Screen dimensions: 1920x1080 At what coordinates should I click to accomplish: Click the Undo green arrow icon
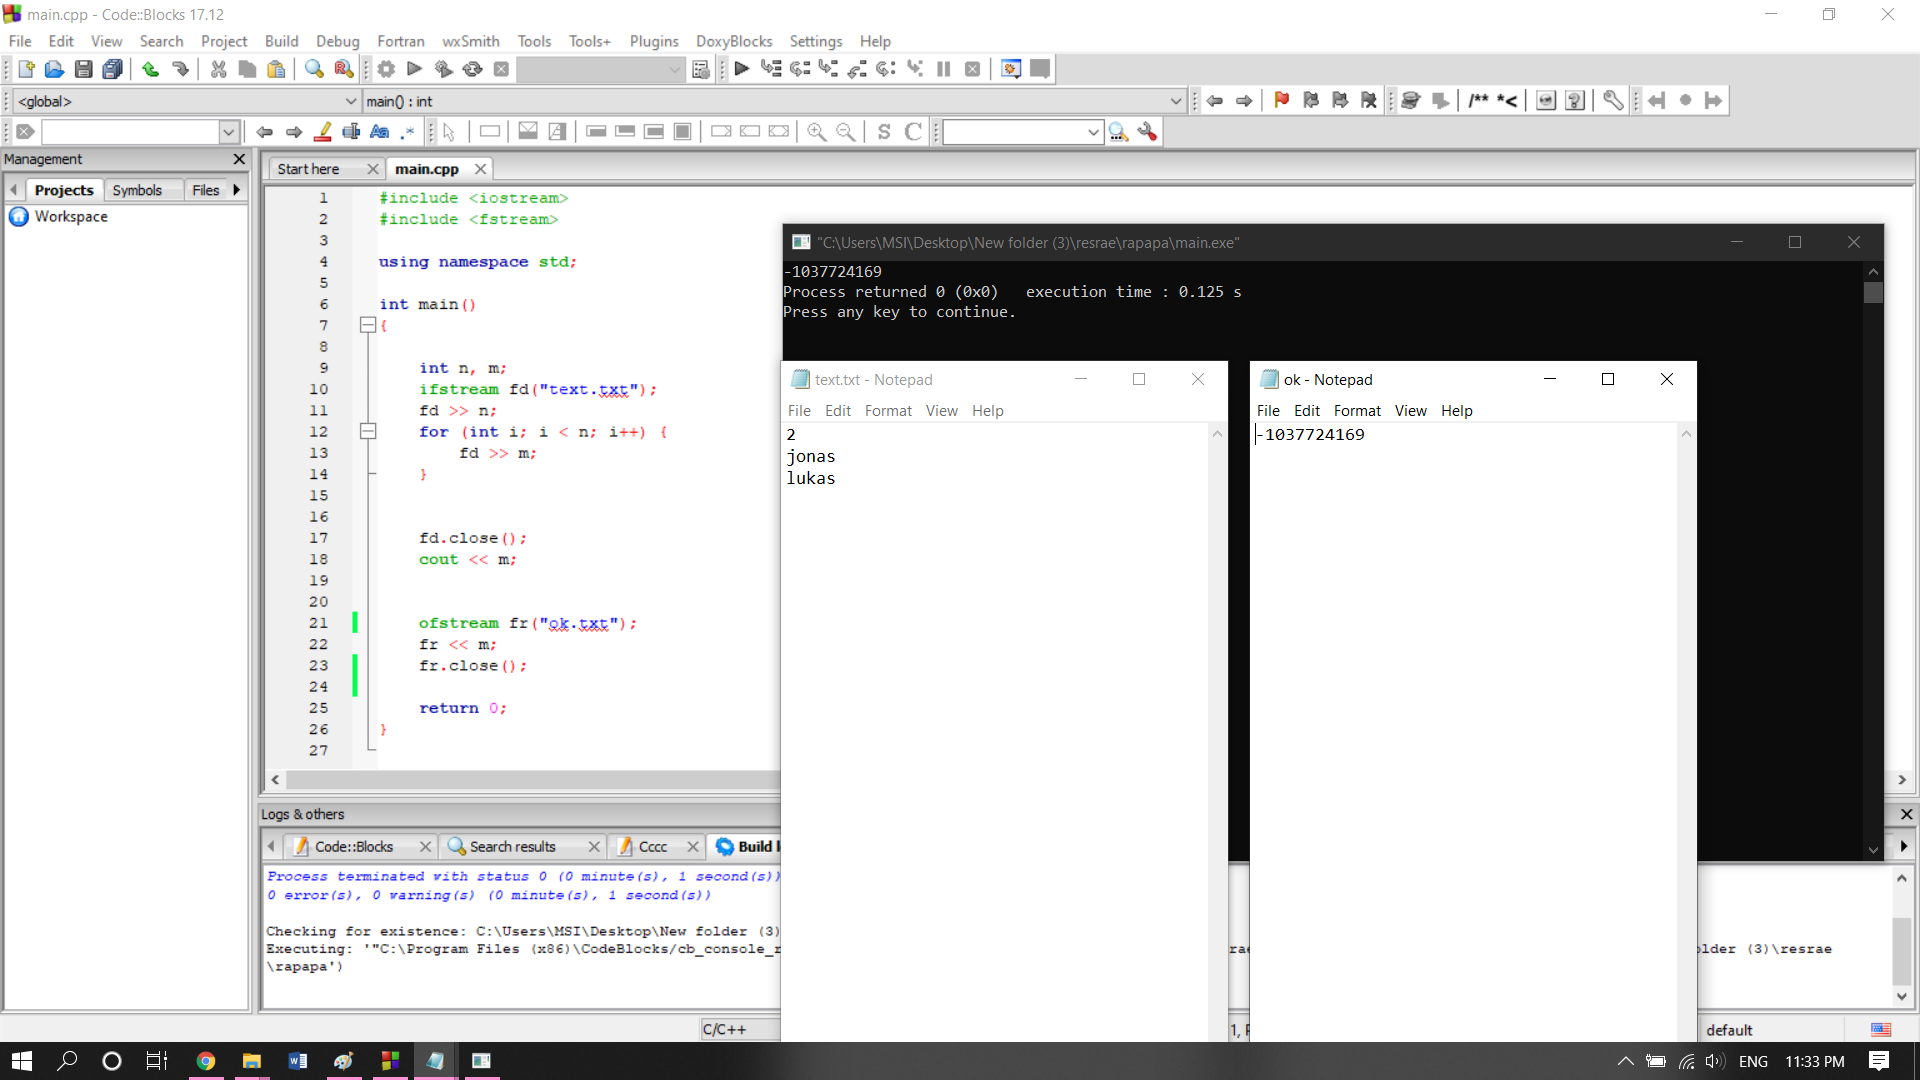pos(150,69)
